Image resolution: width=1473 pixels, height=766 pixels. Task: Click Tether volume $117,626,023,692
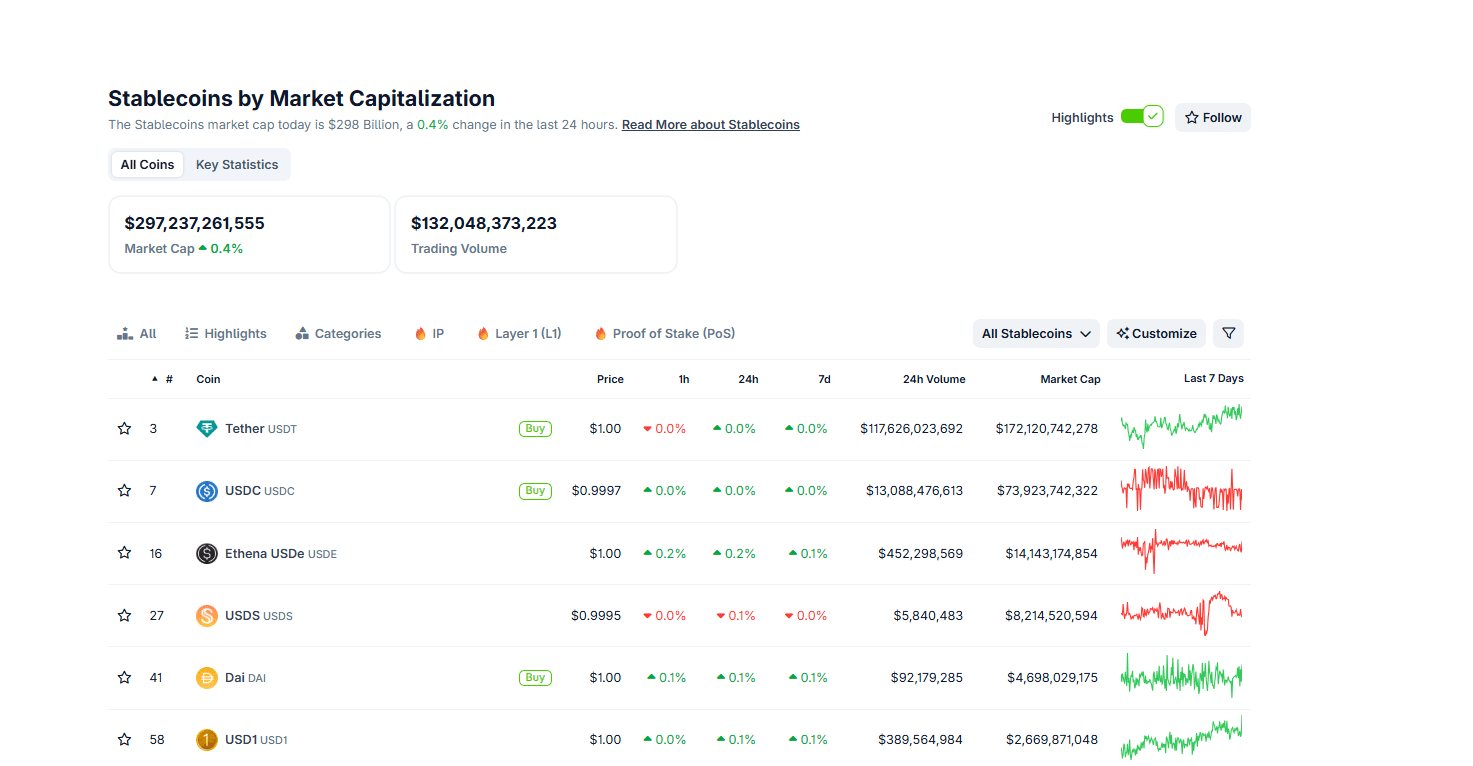(x=911, y=429)
